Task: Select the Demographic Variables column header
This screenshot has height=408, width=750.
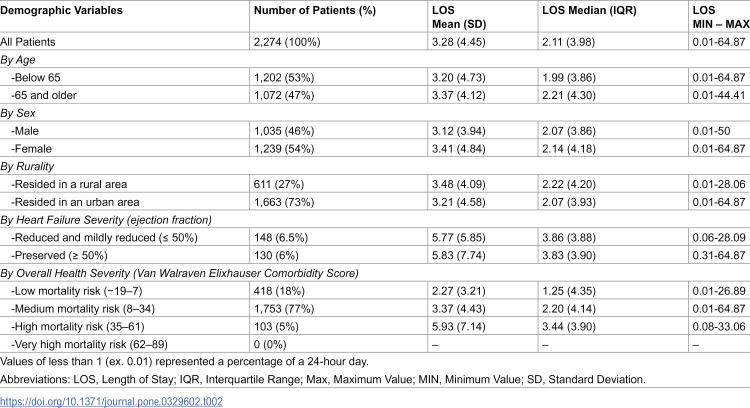Action: (x=61, y=11)
